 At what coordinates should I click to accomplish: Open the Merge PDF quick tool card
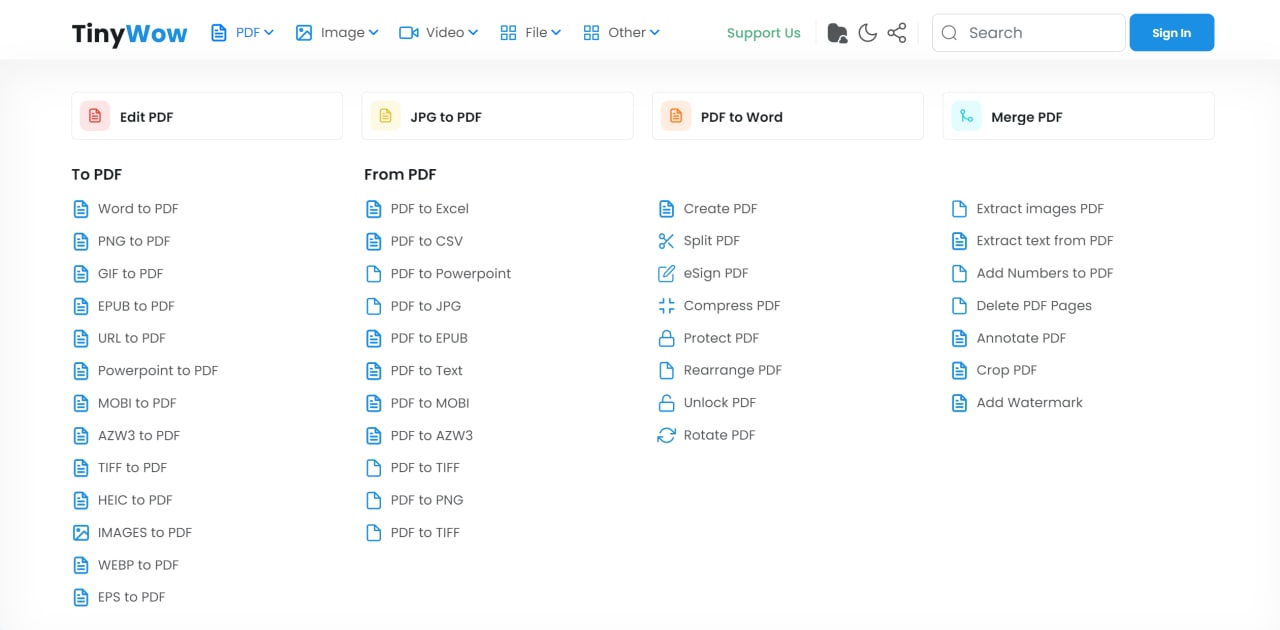pos(1078,117)
